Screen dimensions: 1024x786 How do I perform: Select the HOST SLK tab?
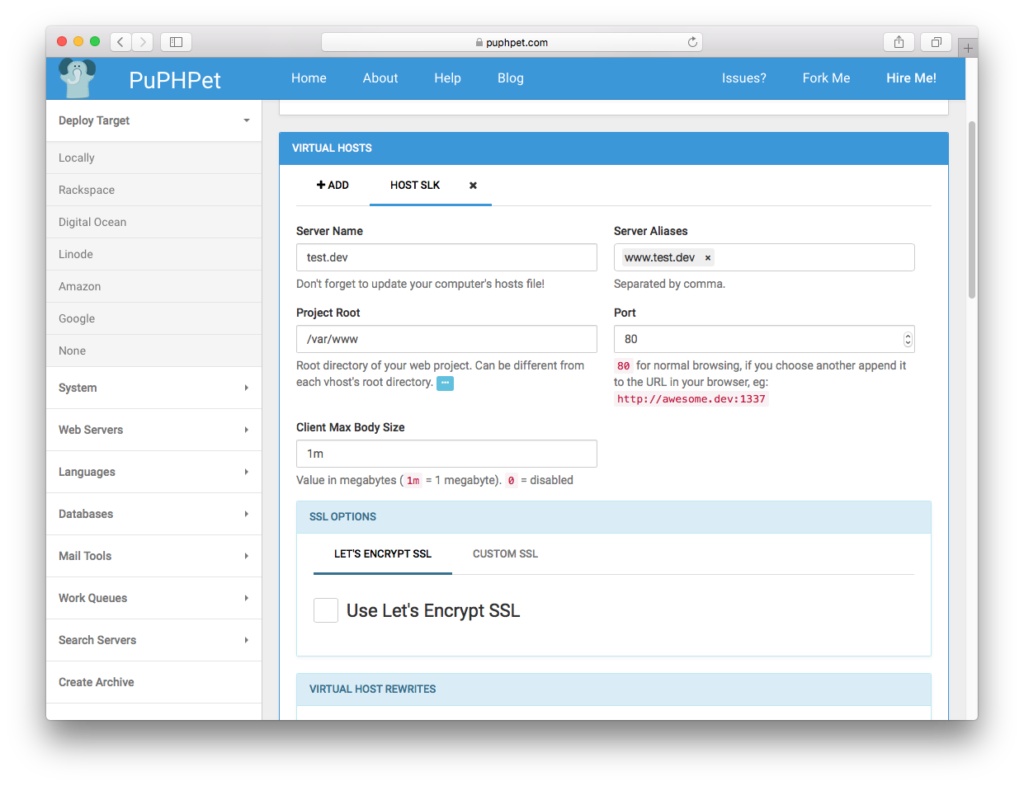pos(415,185)
